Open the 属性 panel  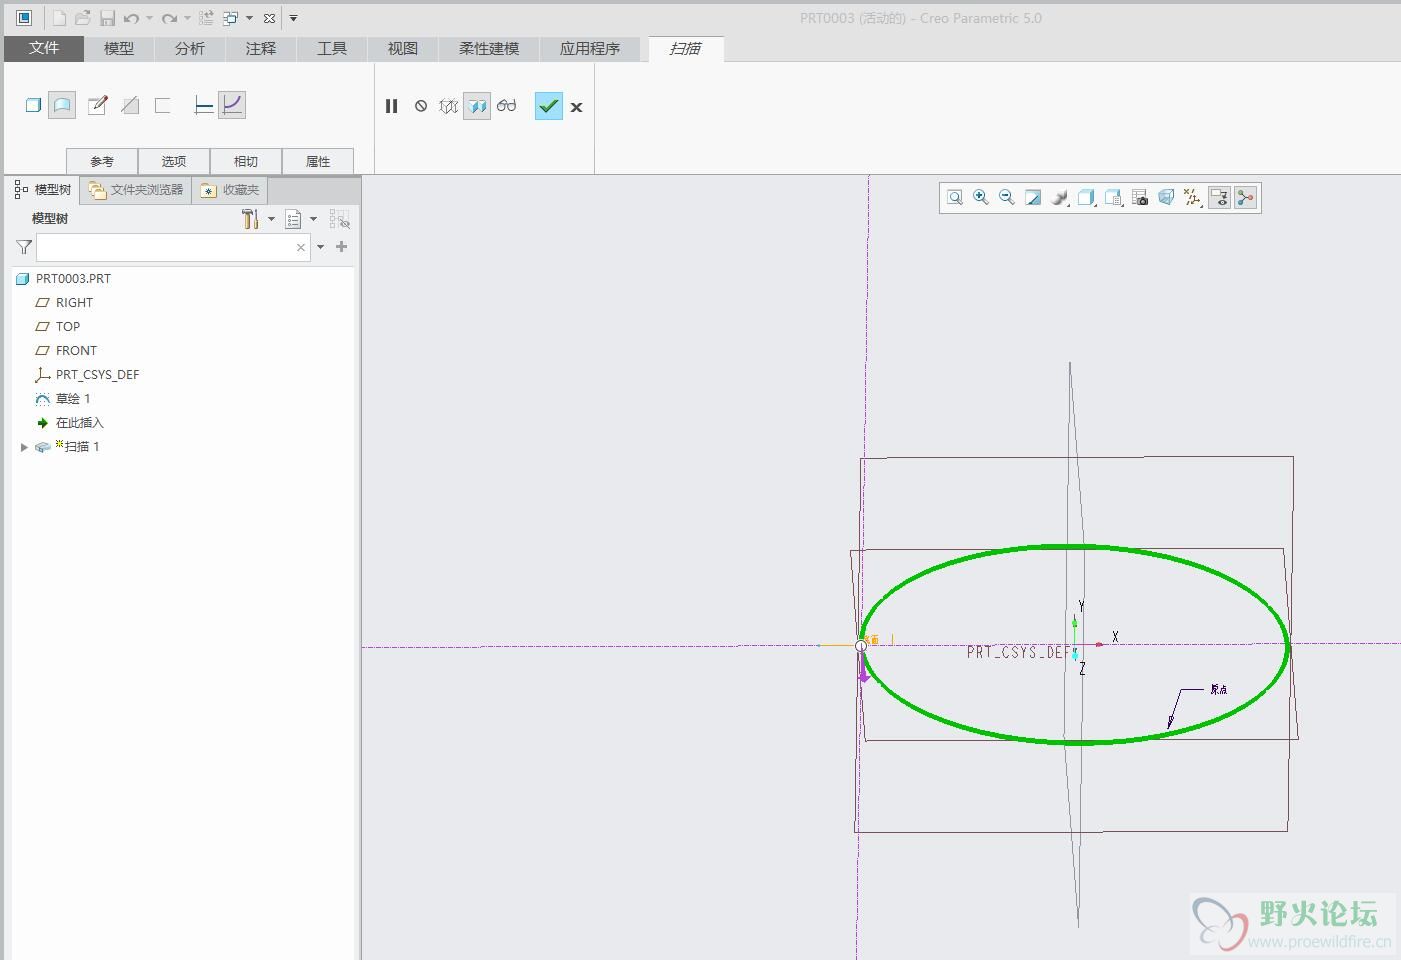coord(318,161)
